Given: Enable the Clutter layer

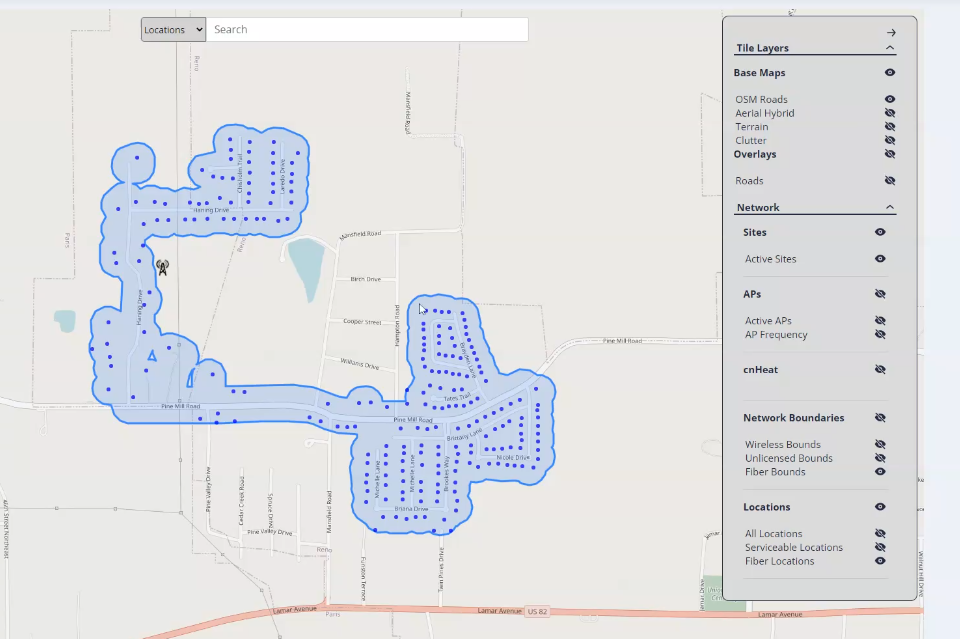Looking at the screenshot, I should click(x=890, y=140).
